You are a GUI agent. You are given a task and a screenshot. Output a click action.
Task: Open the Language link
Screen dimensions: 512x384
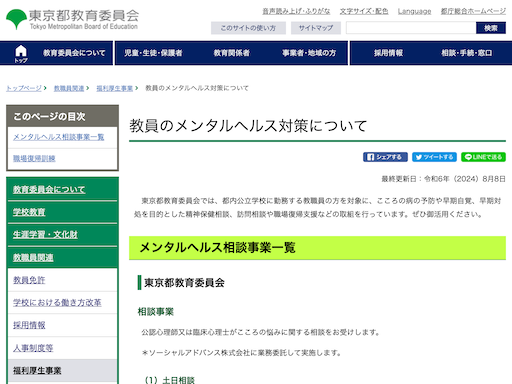click(x=414, y=11)
